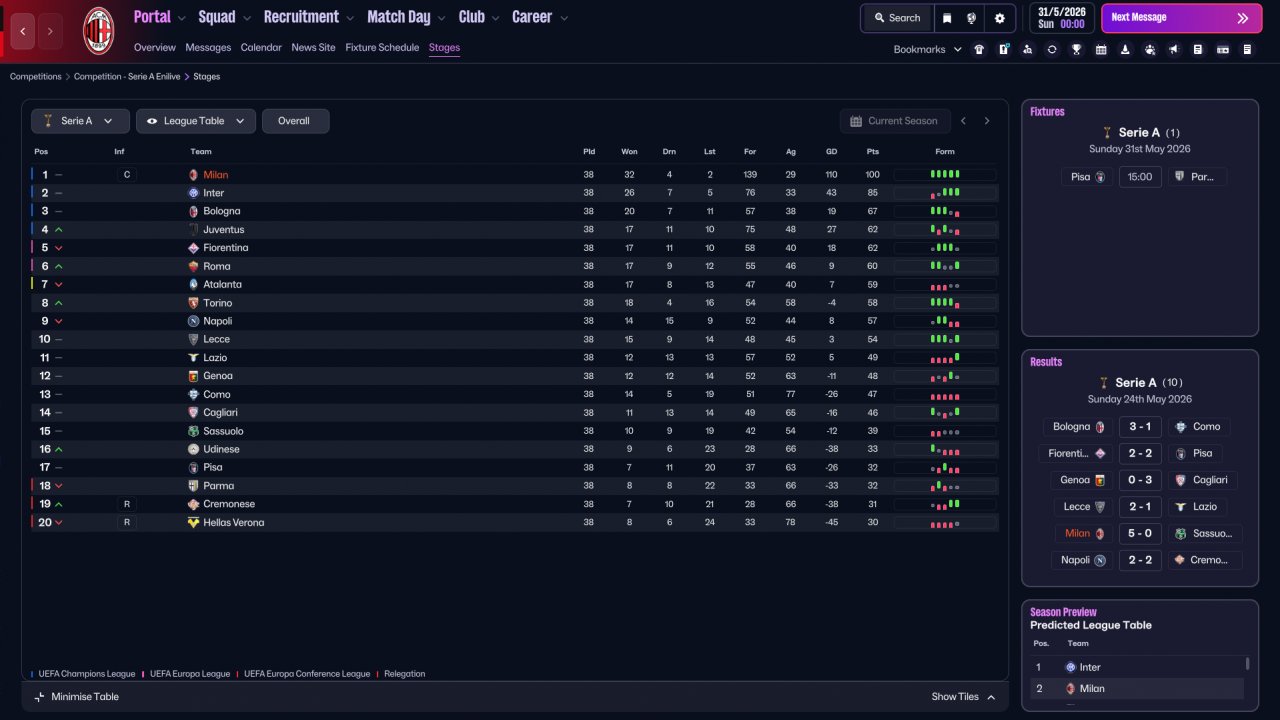
Task: Expand the Match Day menu chevron
Action: point(441,18)
